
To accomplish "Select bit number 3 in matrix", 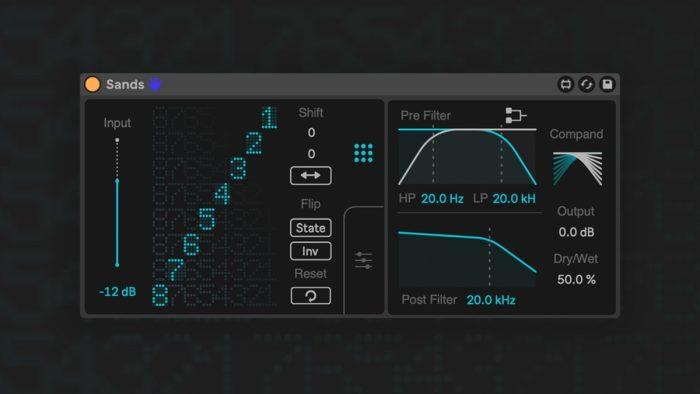I will tap(238, 169).
